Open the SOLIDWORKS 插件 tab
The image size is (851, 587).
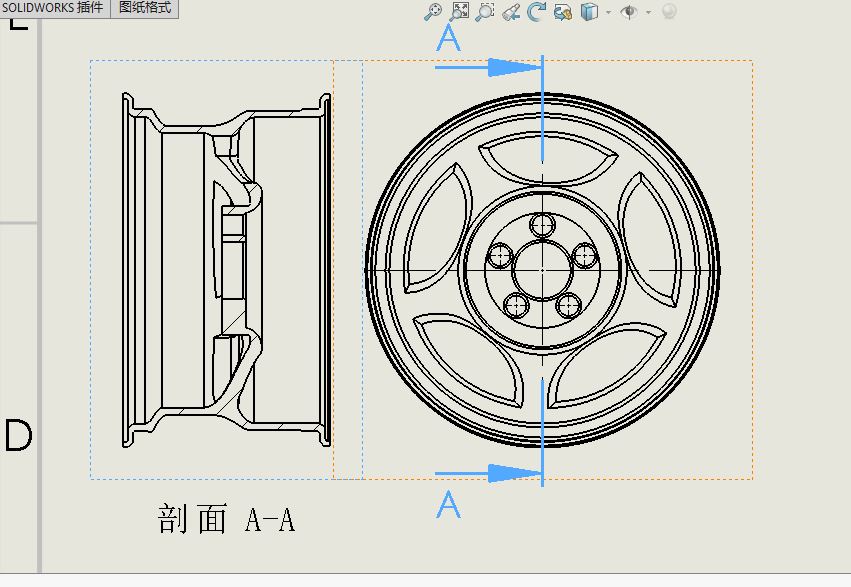[x=53, y=8]
